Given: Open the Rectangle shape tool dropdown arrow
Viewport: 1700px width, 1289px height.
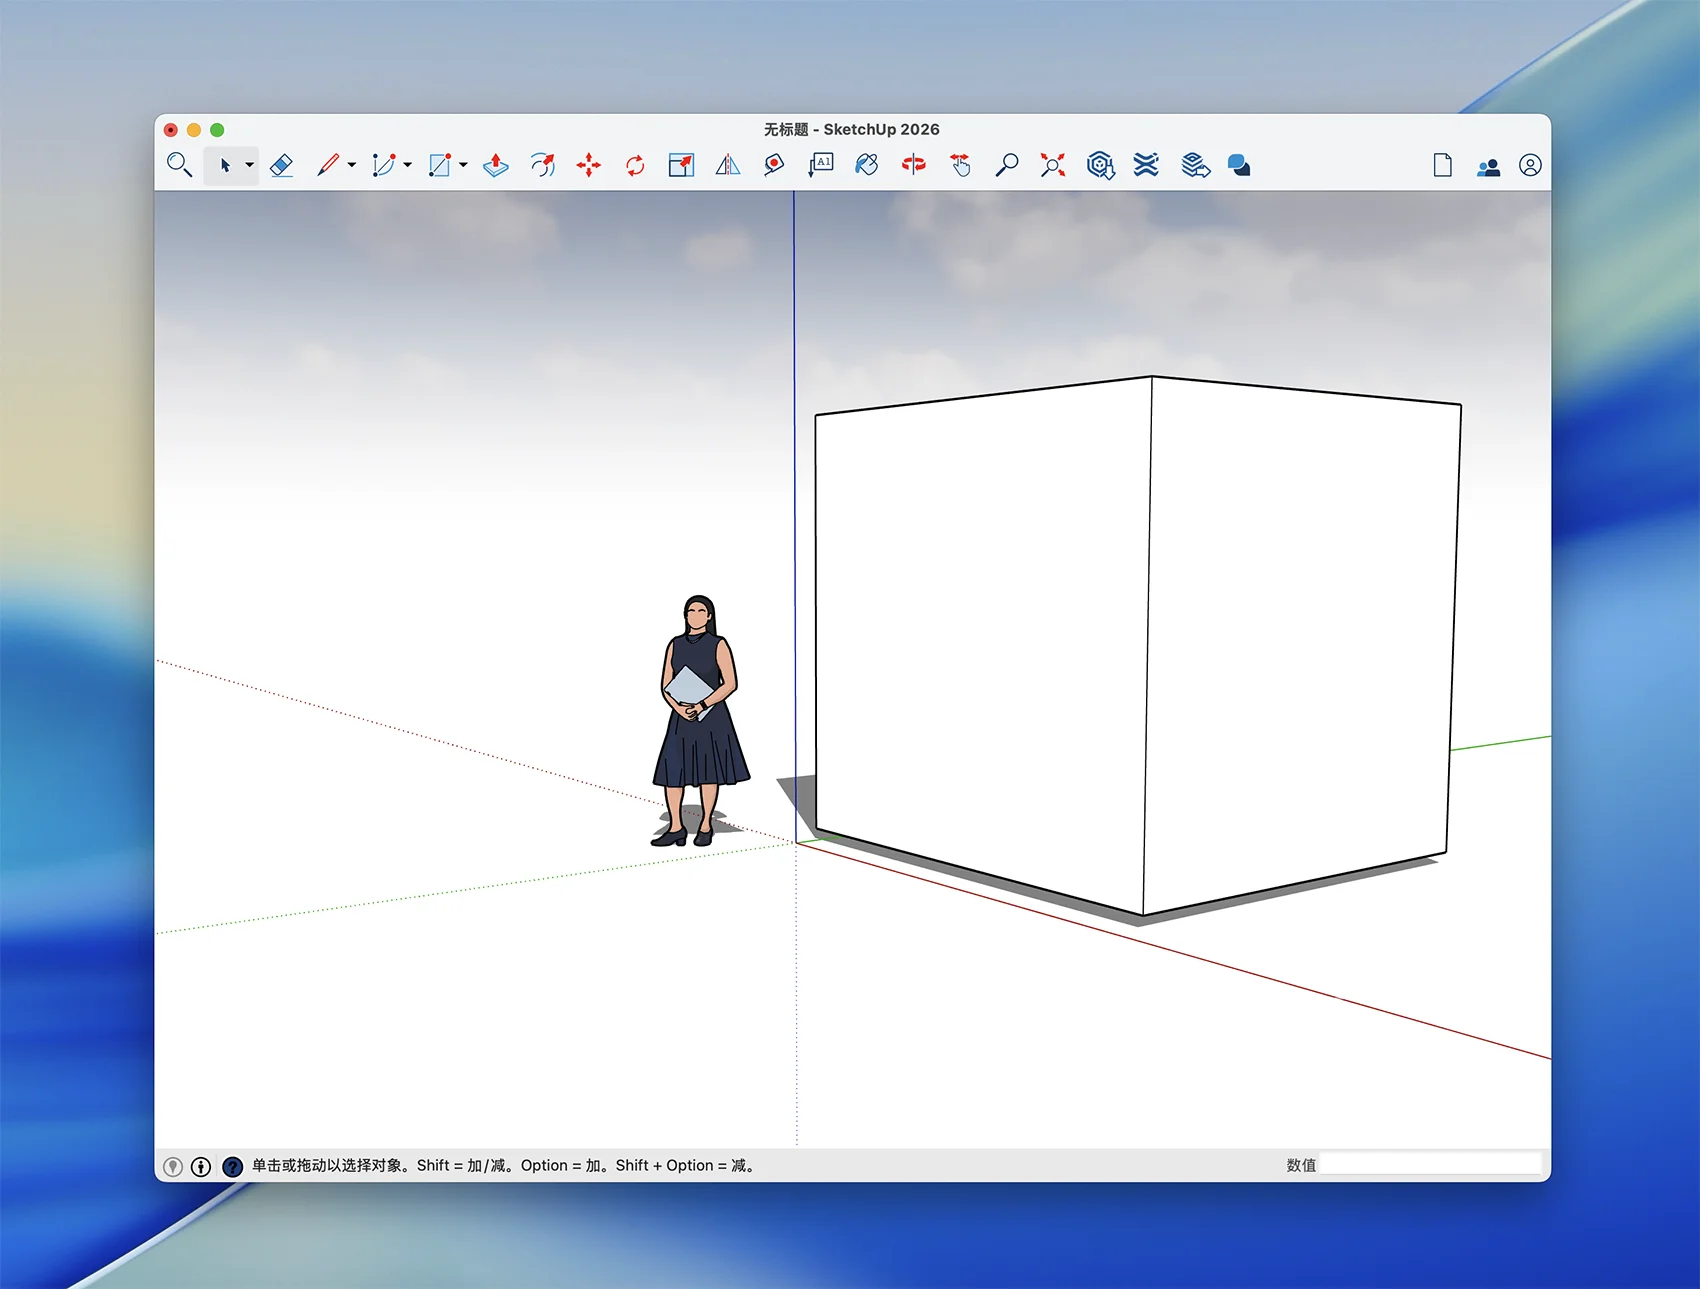Looking at the screenshot, I should tap(463, 165).
